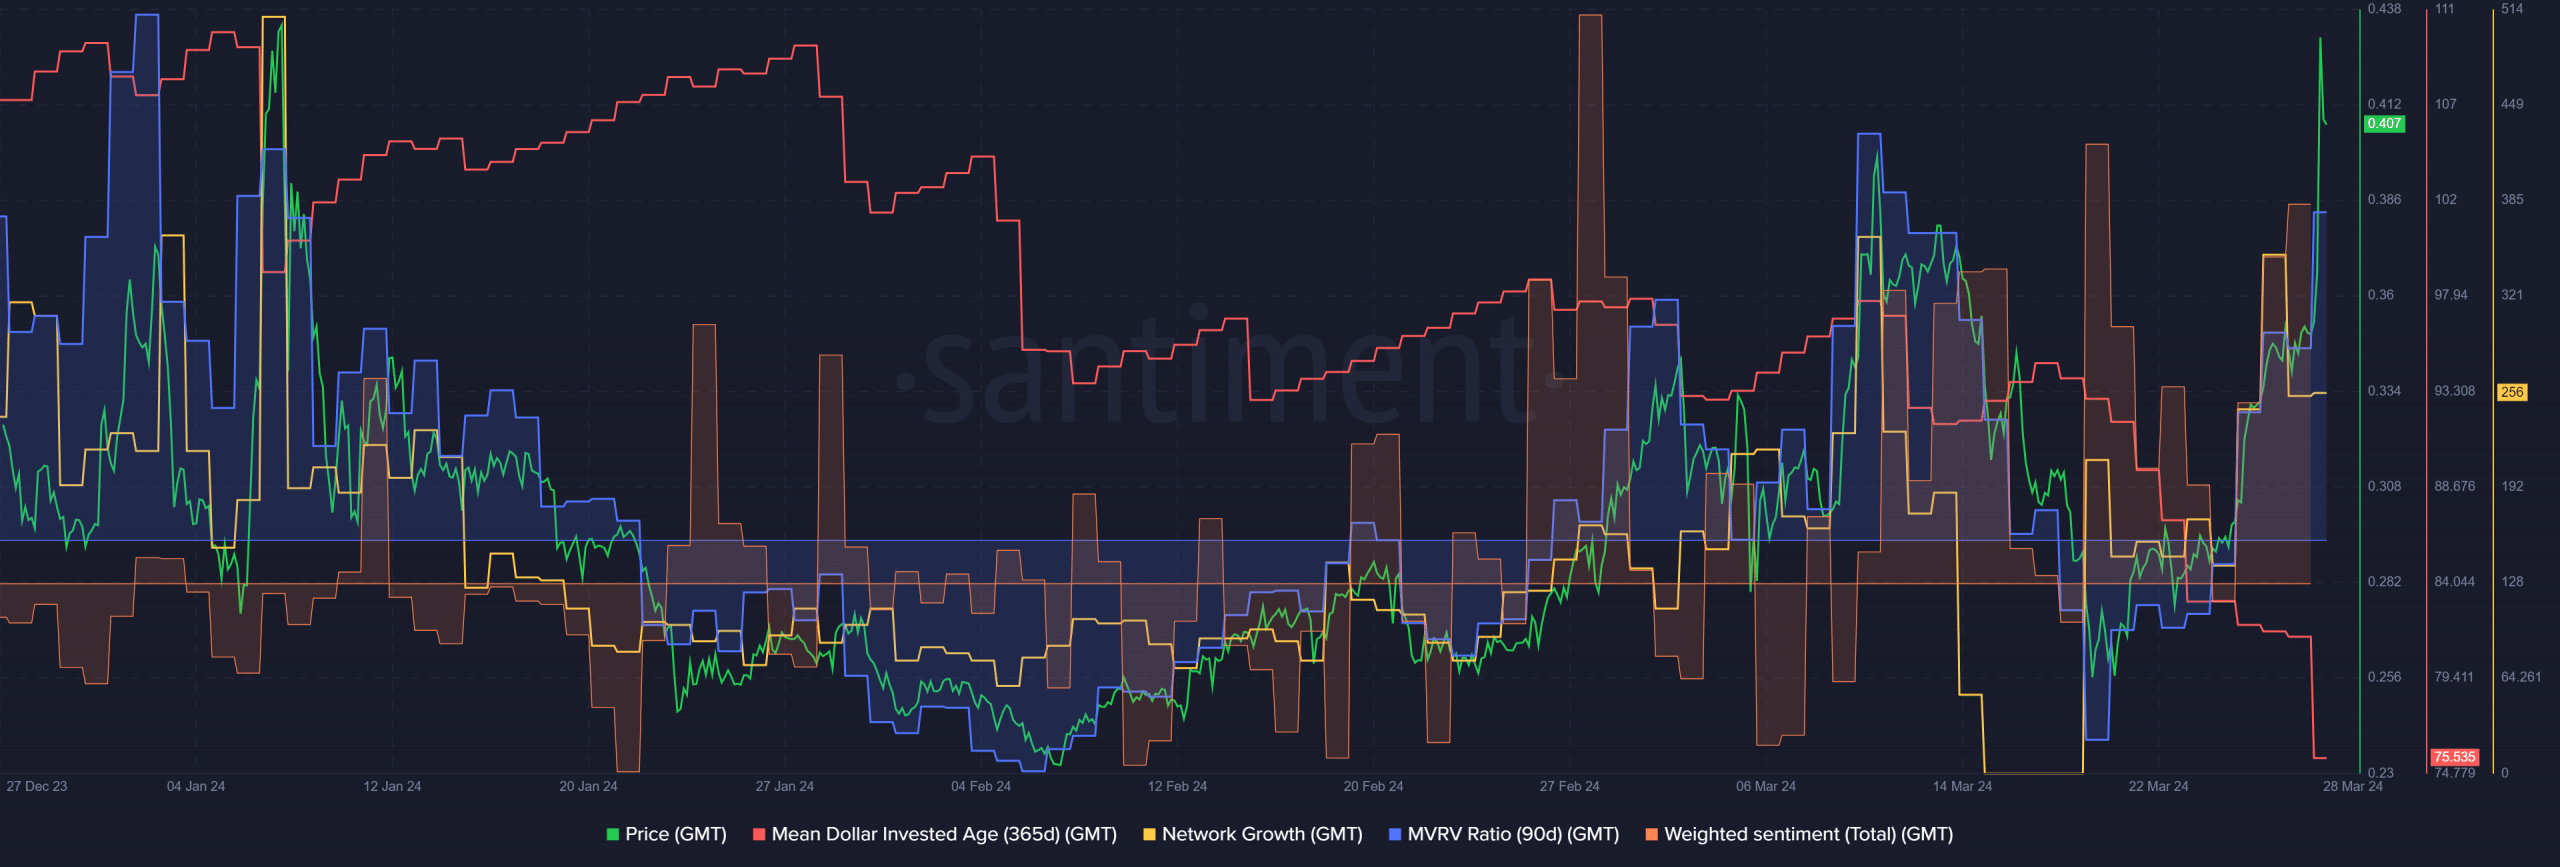Click the 0.438 price axis value
This screenshot has width=2560, height=867.
[x=2384, y=9]
